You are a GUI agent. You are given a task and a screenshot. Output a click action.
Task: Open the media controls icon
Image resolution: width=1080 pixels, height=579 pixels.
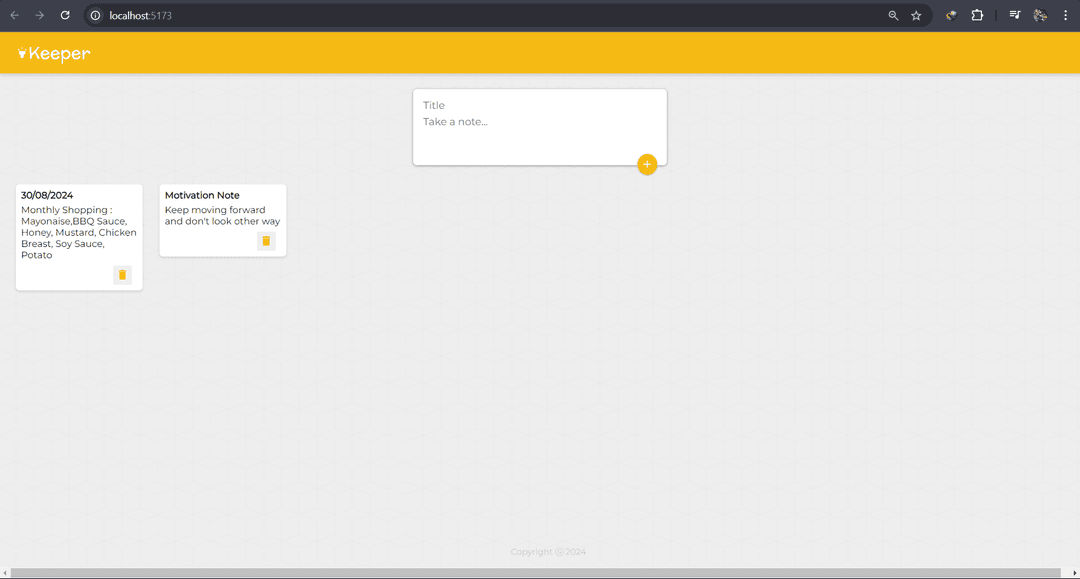tap(1014, 15)
